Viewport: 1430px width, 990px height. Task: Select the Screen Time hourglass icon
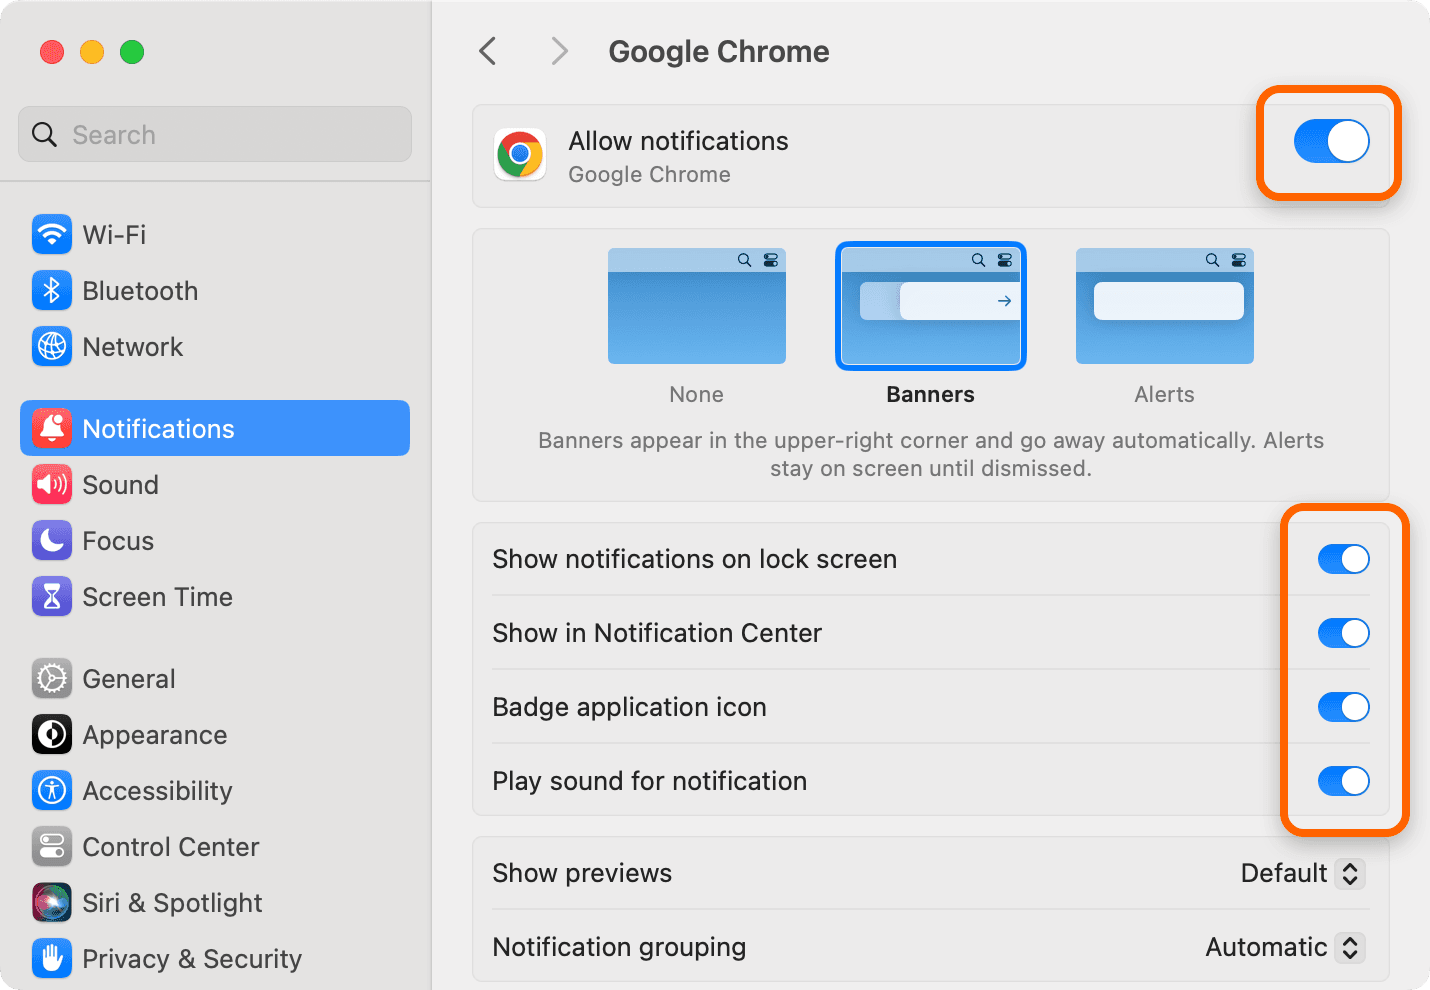[52, 597]
